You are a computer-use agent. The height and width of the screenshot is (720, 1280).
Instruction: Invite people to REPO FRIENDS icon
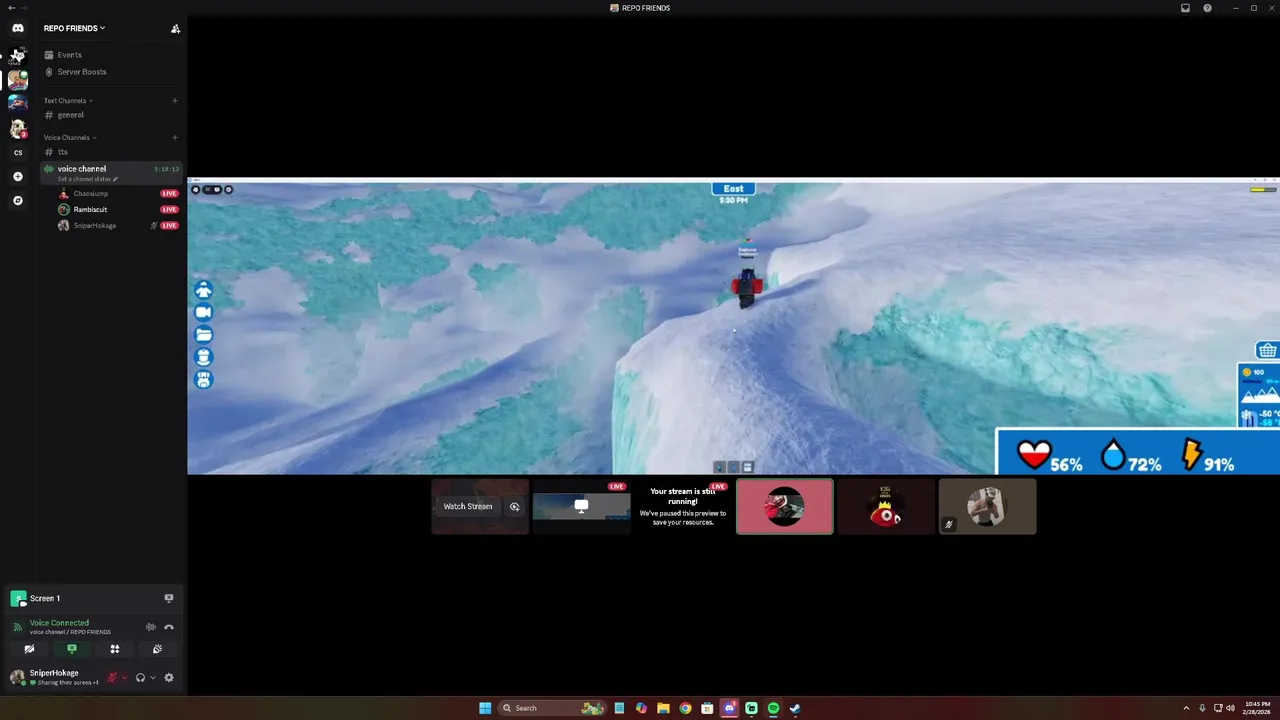(175, 29)
